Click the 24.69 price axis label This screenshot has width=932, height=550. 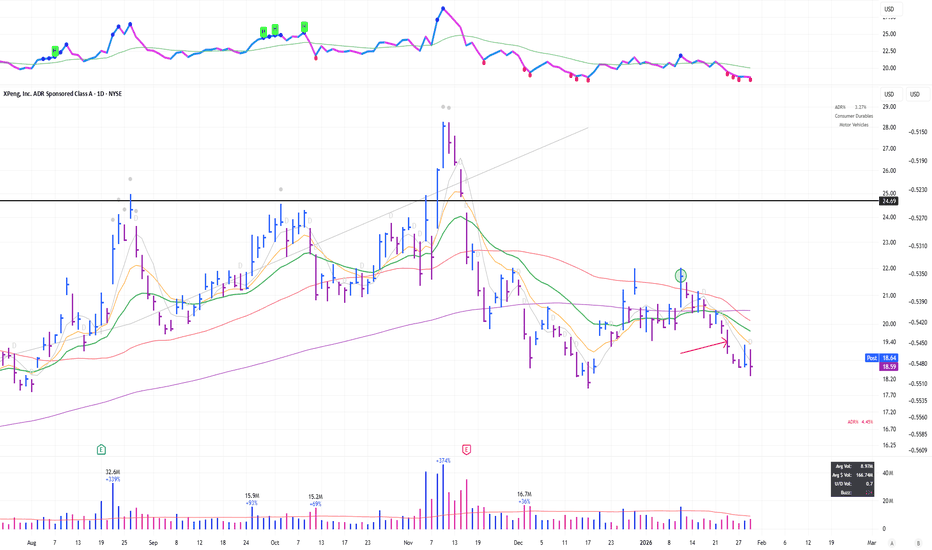[889, 201]
